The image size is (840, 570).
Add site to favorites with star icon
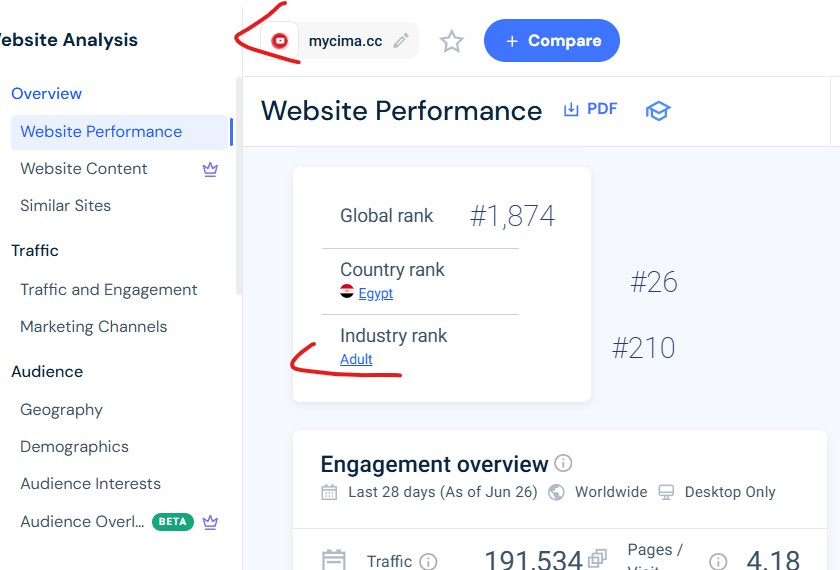451,41
